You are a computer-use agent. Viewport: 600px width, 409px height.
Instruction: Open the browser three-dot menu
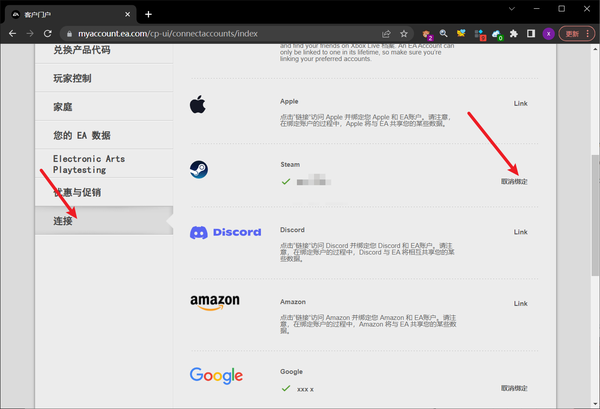pos(587,34)
